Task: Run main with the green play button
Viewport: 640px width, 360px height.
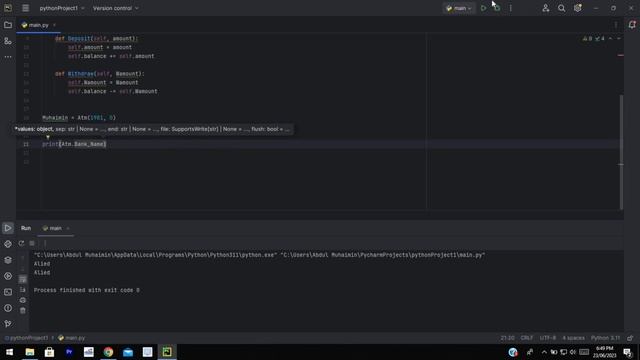Action: click(483, 8)
